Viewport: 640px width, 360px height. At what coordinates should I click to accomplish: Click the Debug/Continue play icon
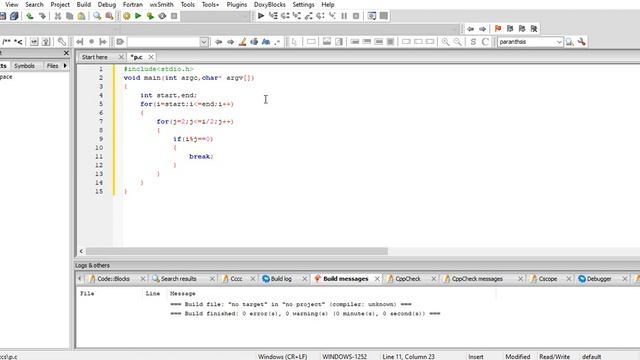[261, 16]
